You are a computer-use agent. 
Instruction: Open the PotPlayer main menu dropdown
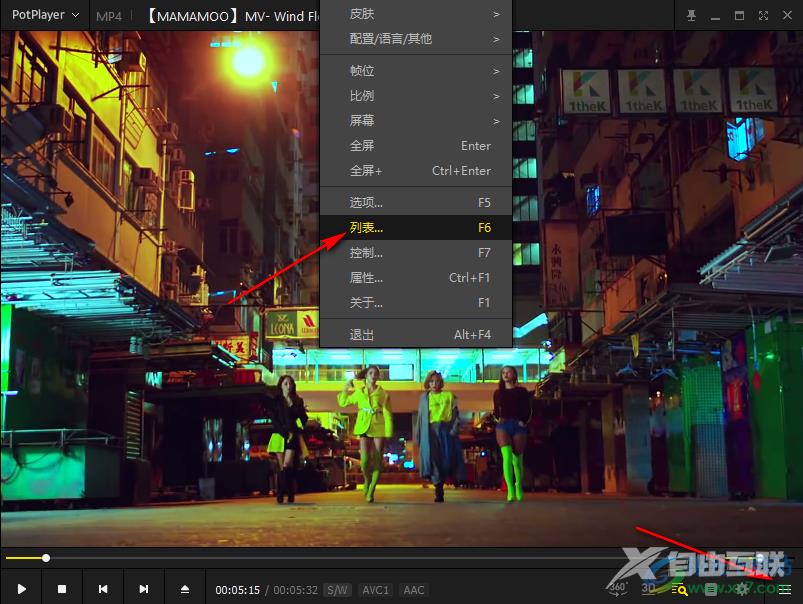(x=45, y=15)
